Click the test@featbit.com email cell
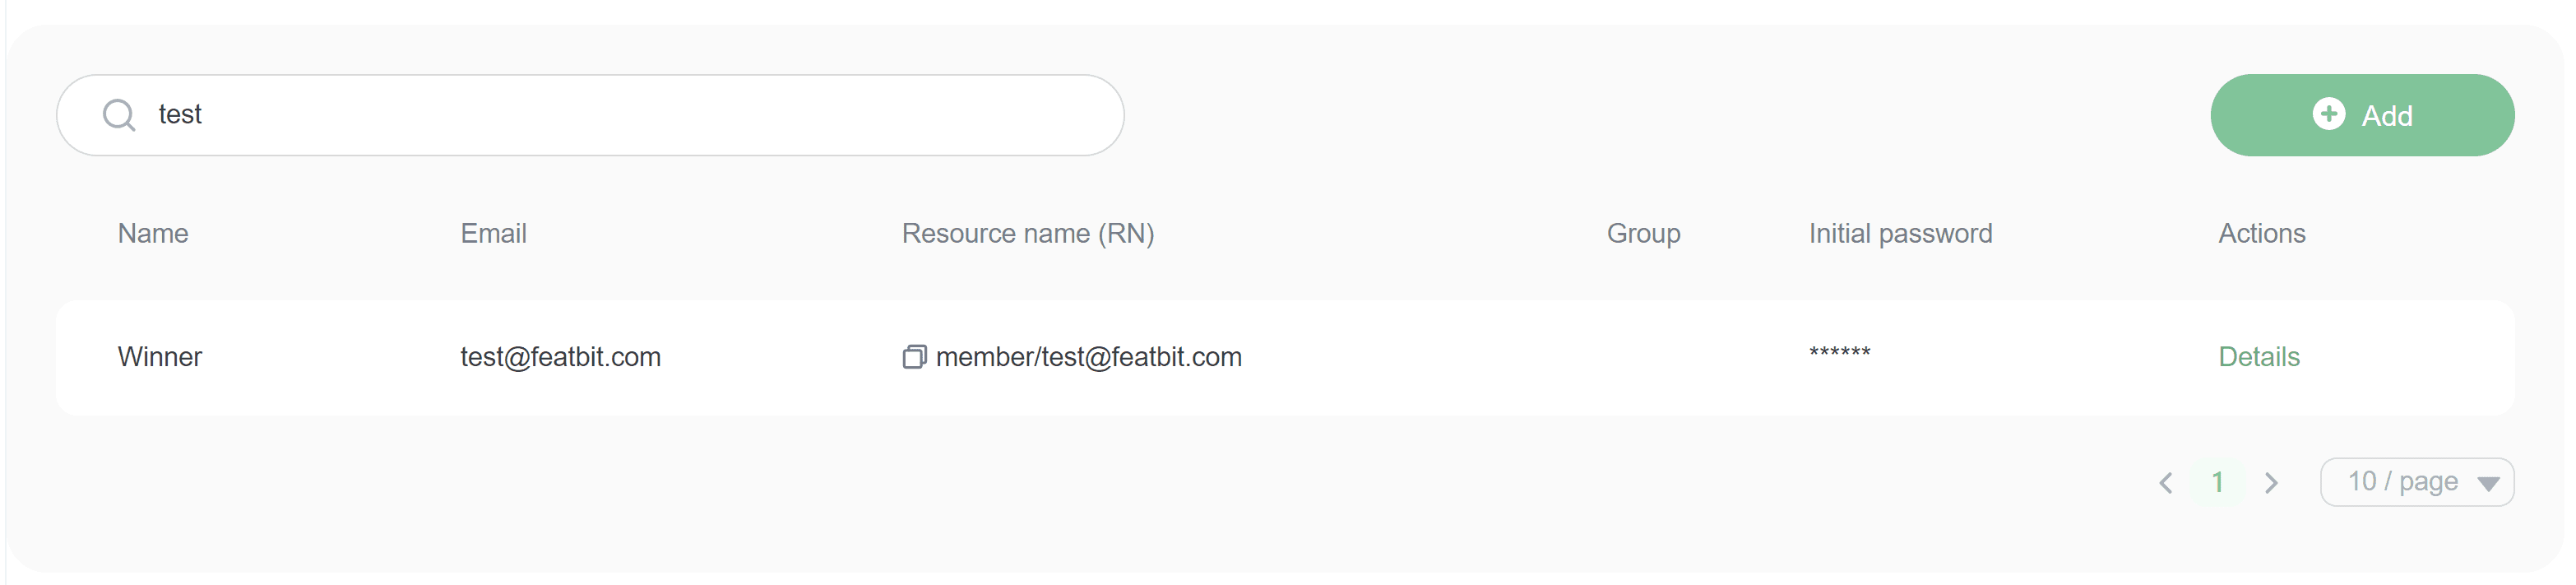Image resolution: width=2576 pixels, height=585 pixels. coord(560,357)
